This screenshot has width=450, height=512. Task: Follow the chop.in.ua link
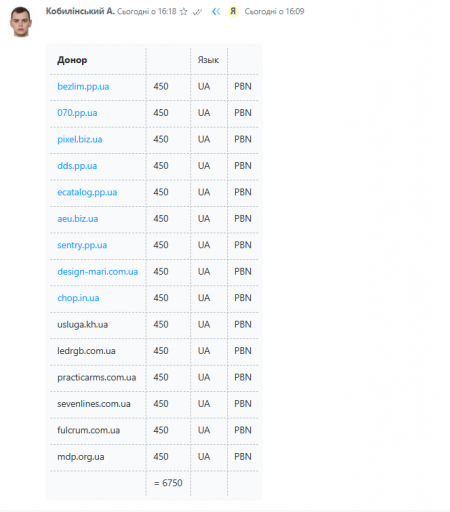point(78,298)
